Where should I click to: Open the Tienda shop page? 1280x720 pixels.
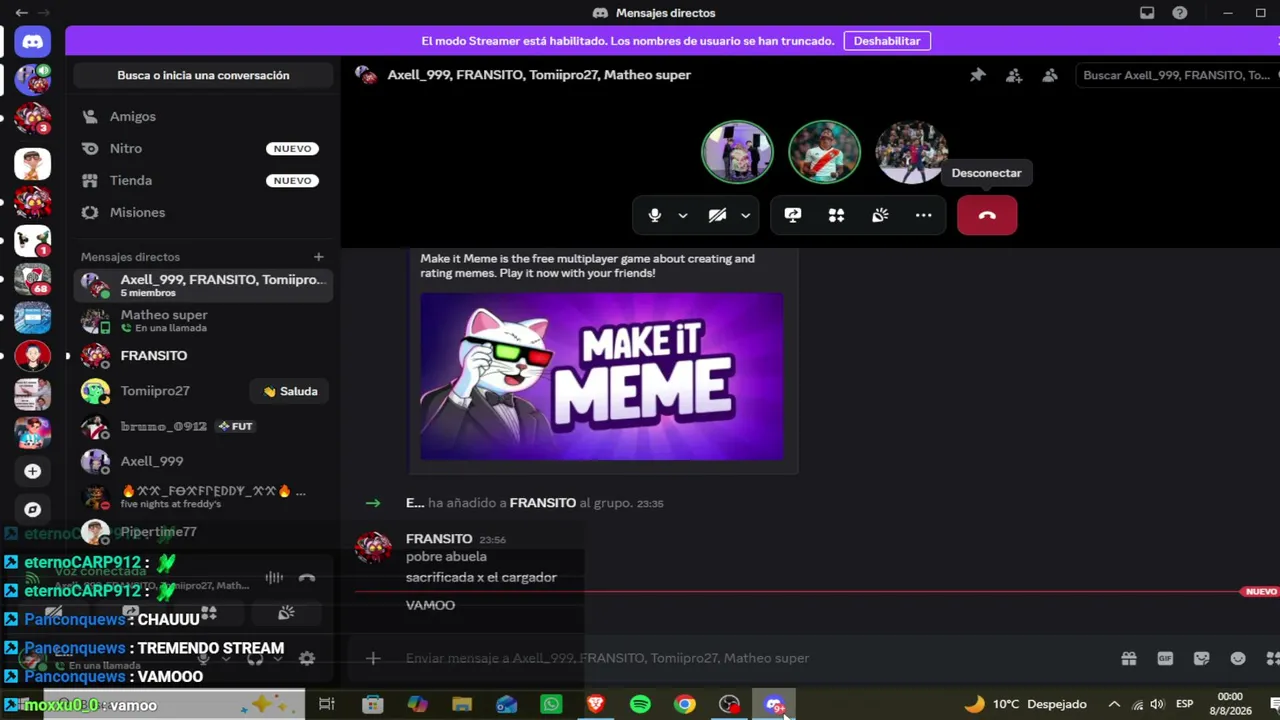[203, 180]
